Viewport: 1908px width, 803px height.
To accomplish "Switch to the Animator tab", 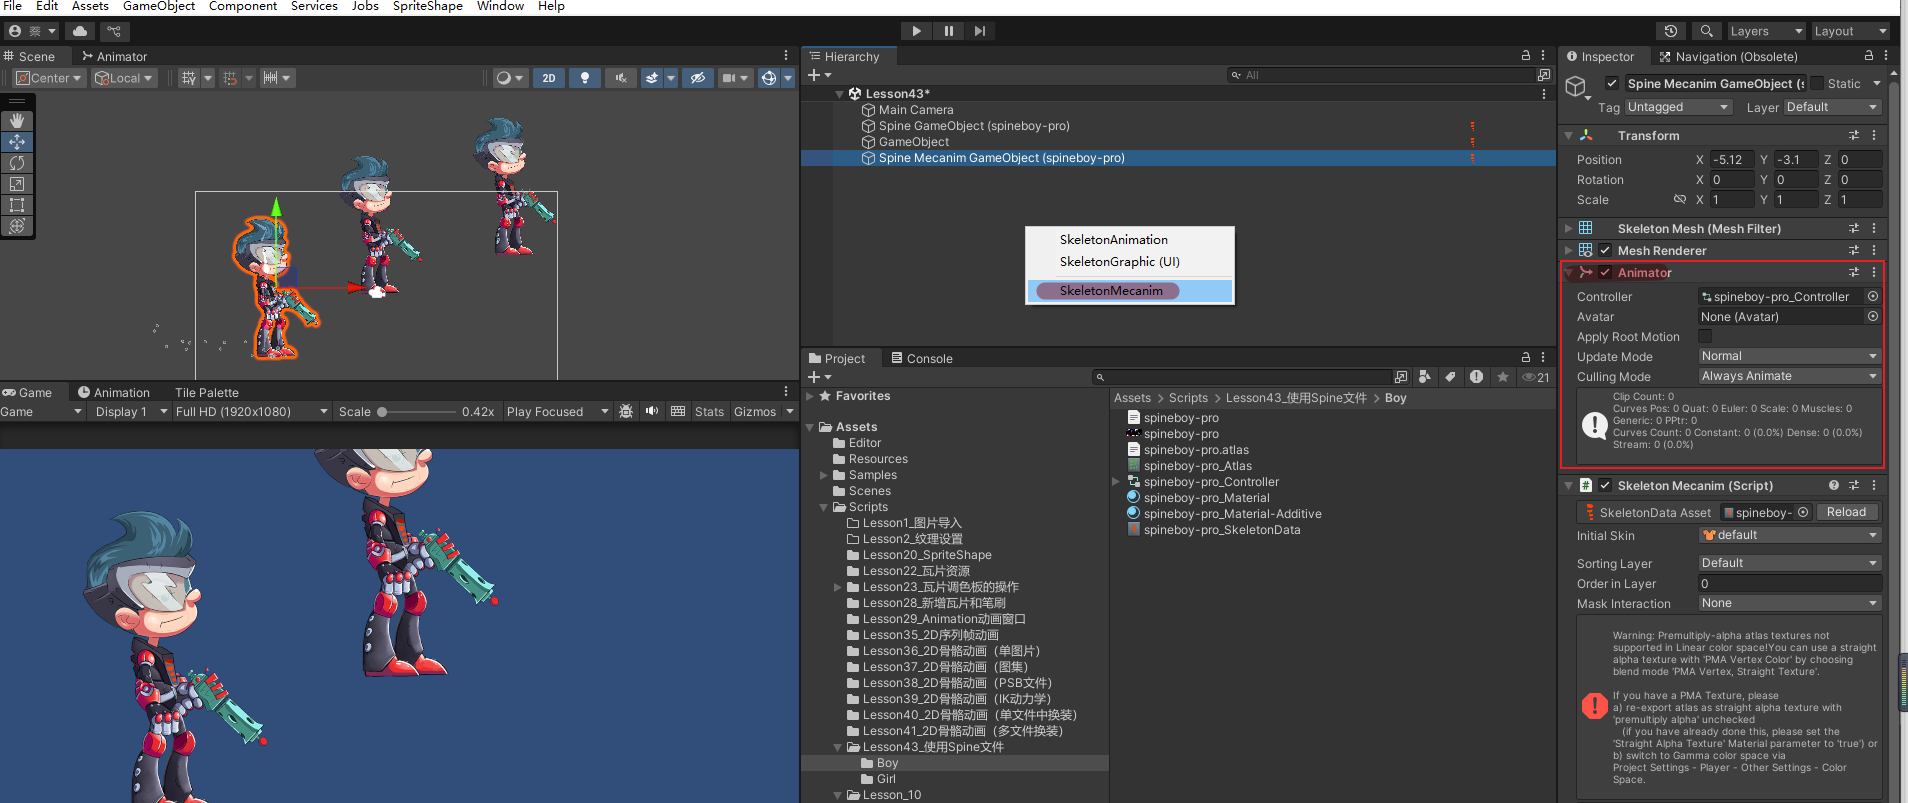I will (x=114, y=56).
